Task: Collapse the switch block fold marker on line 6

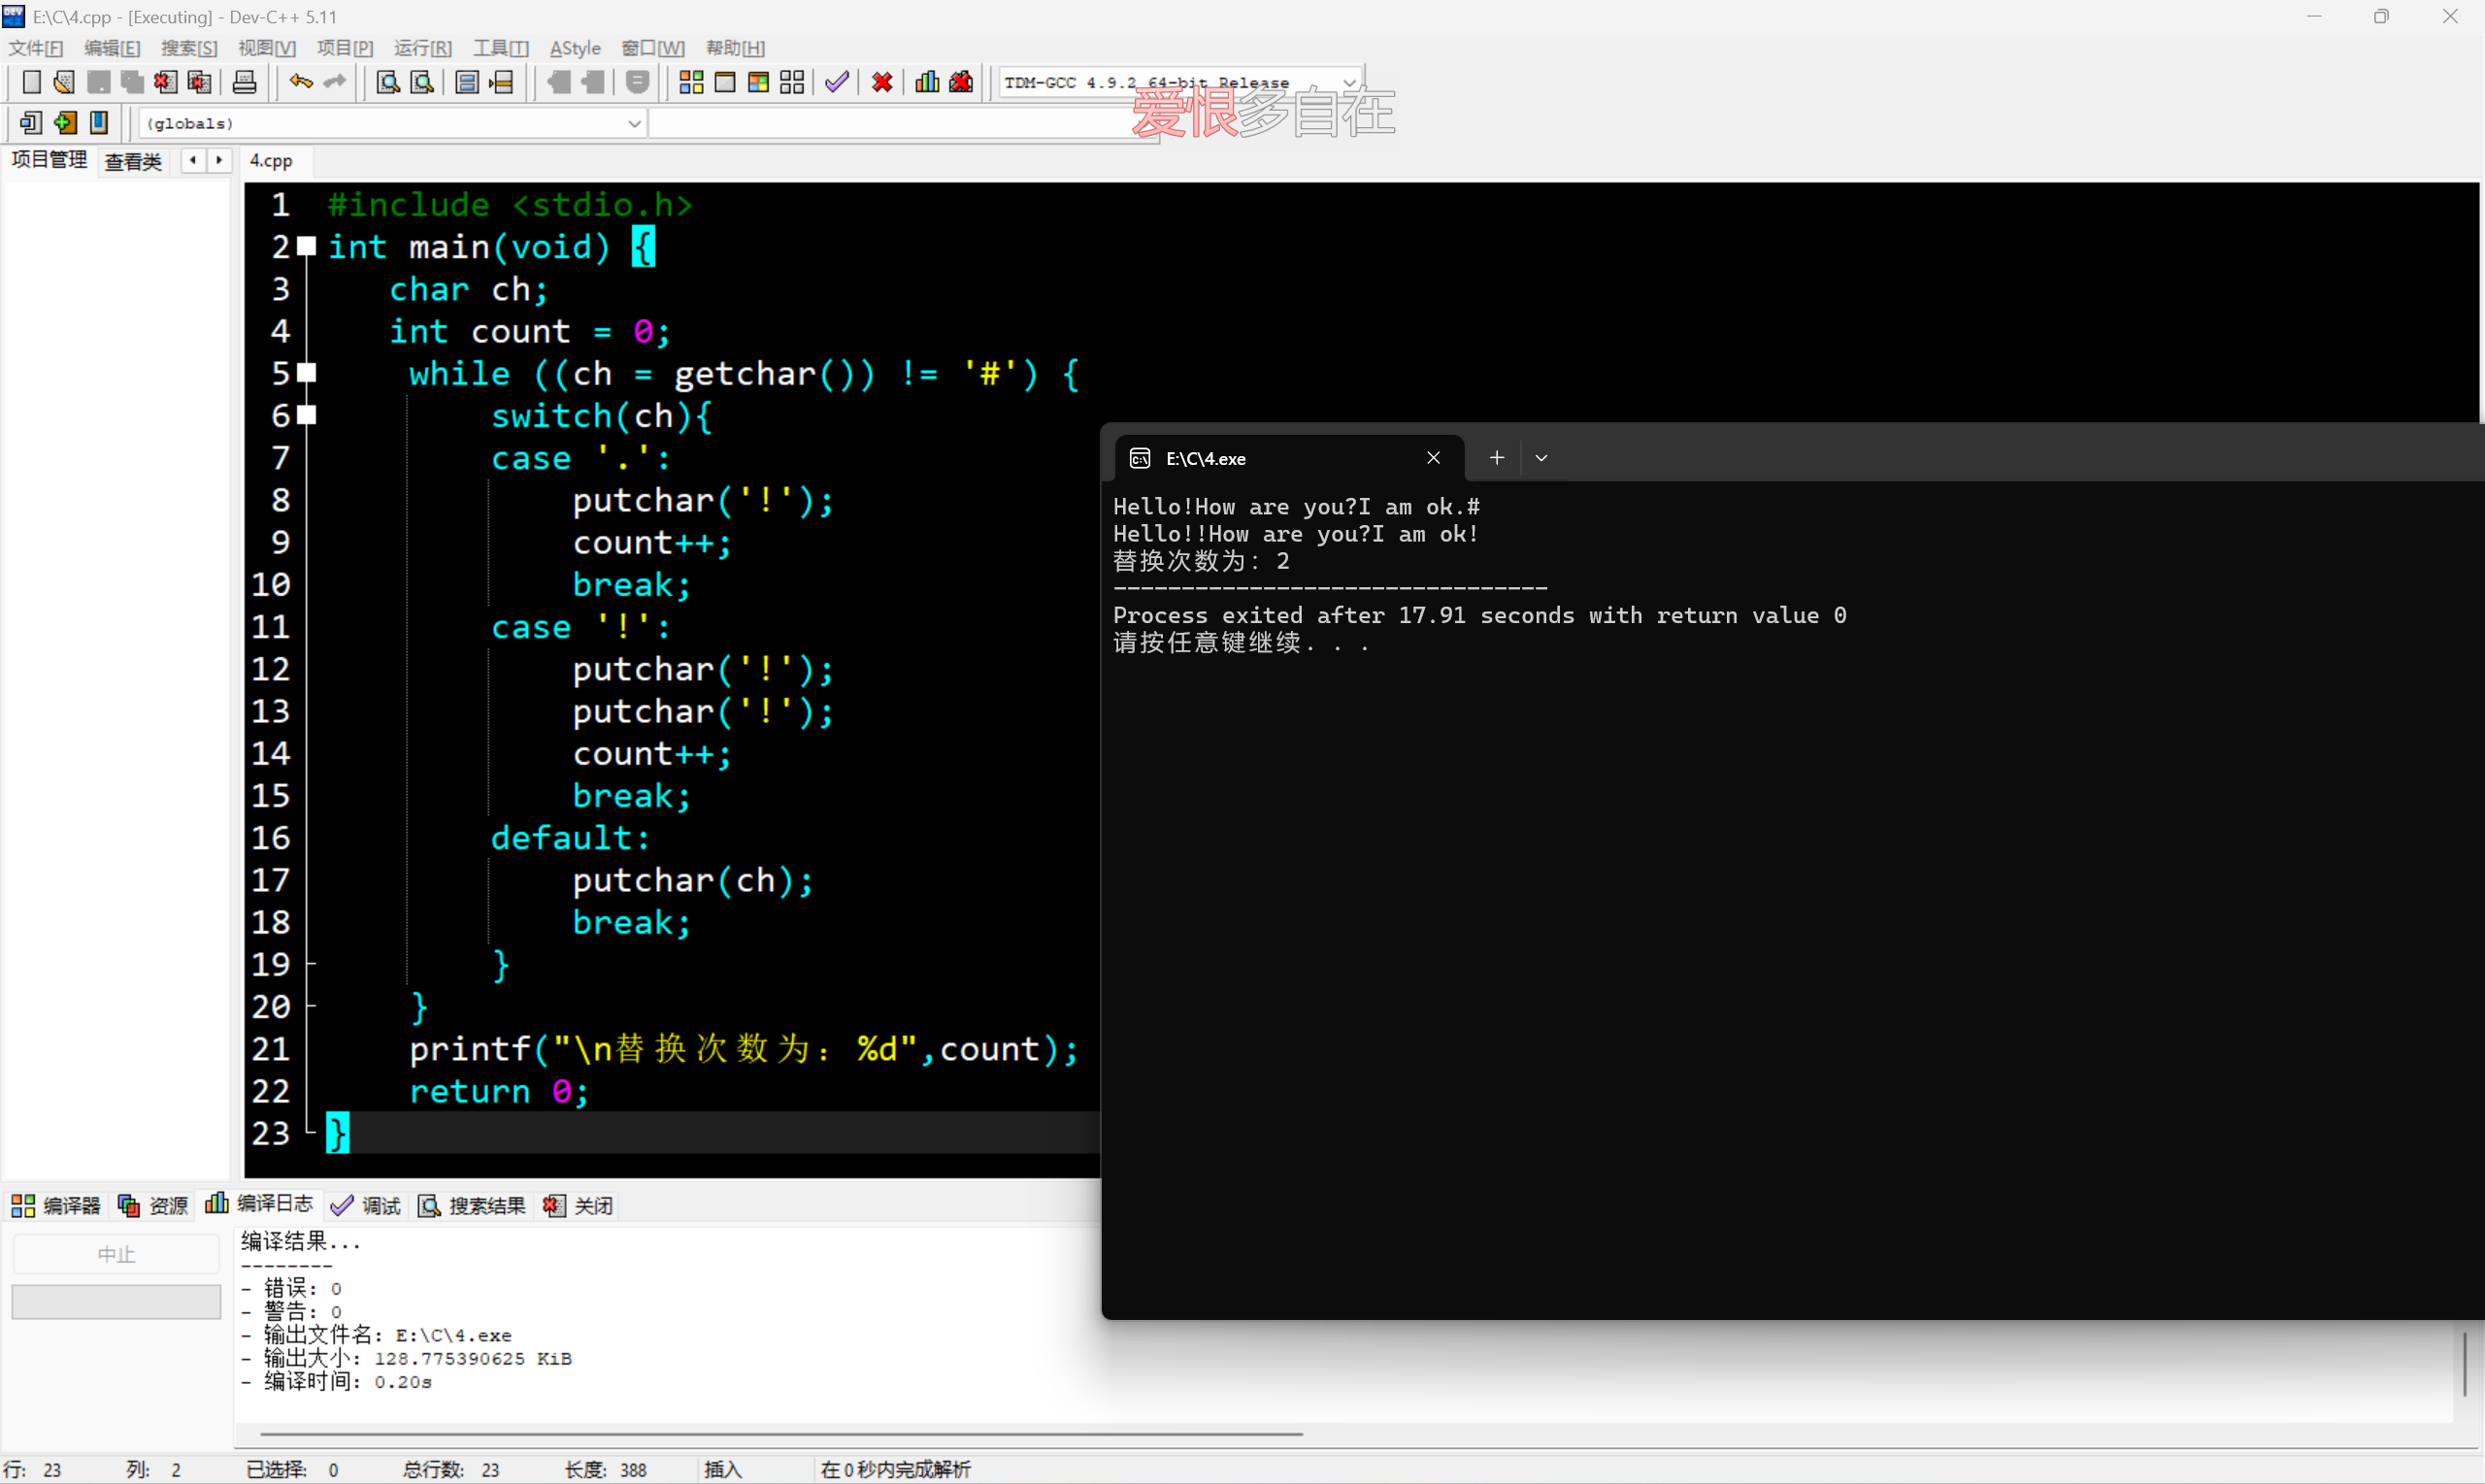Action: (x=308, y=415)
